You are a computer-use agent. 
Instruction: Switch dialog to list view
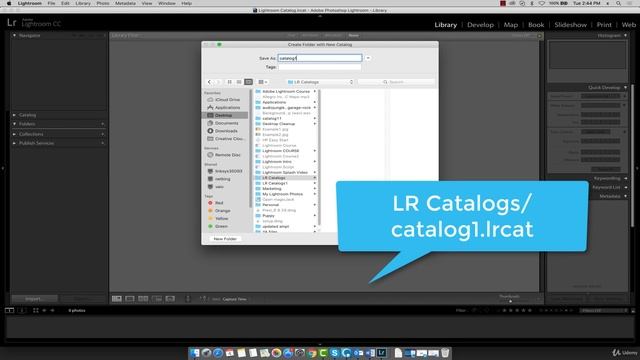(x=239, y=82)
